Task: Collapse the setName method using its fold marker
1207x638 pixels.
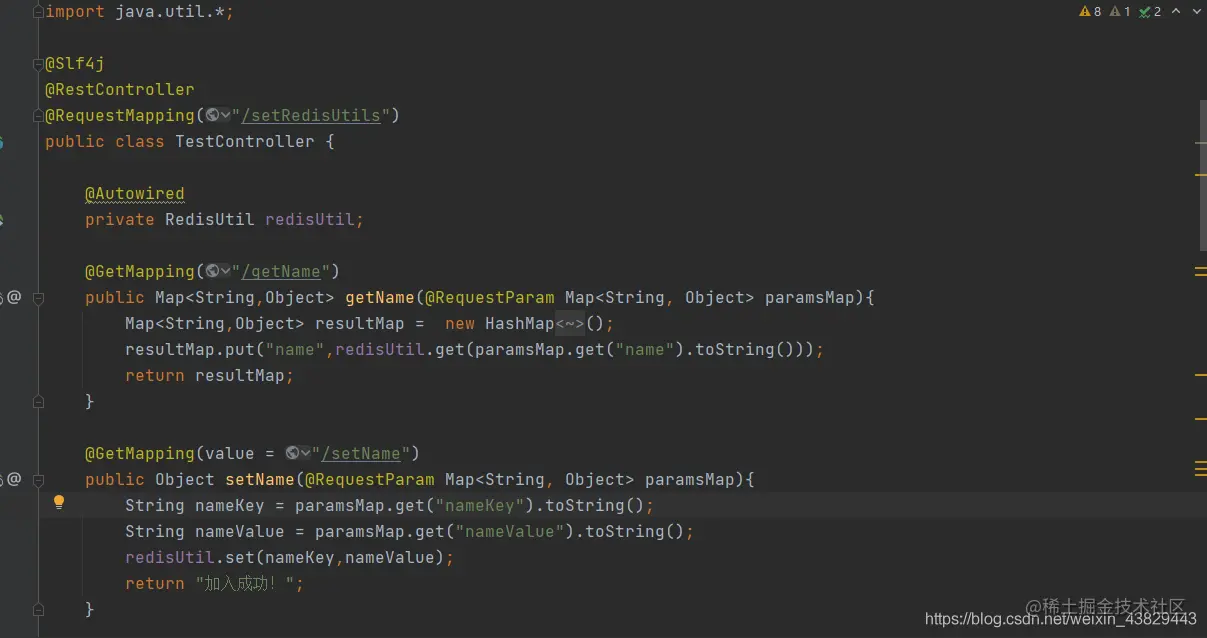Action: click(38, 480)
